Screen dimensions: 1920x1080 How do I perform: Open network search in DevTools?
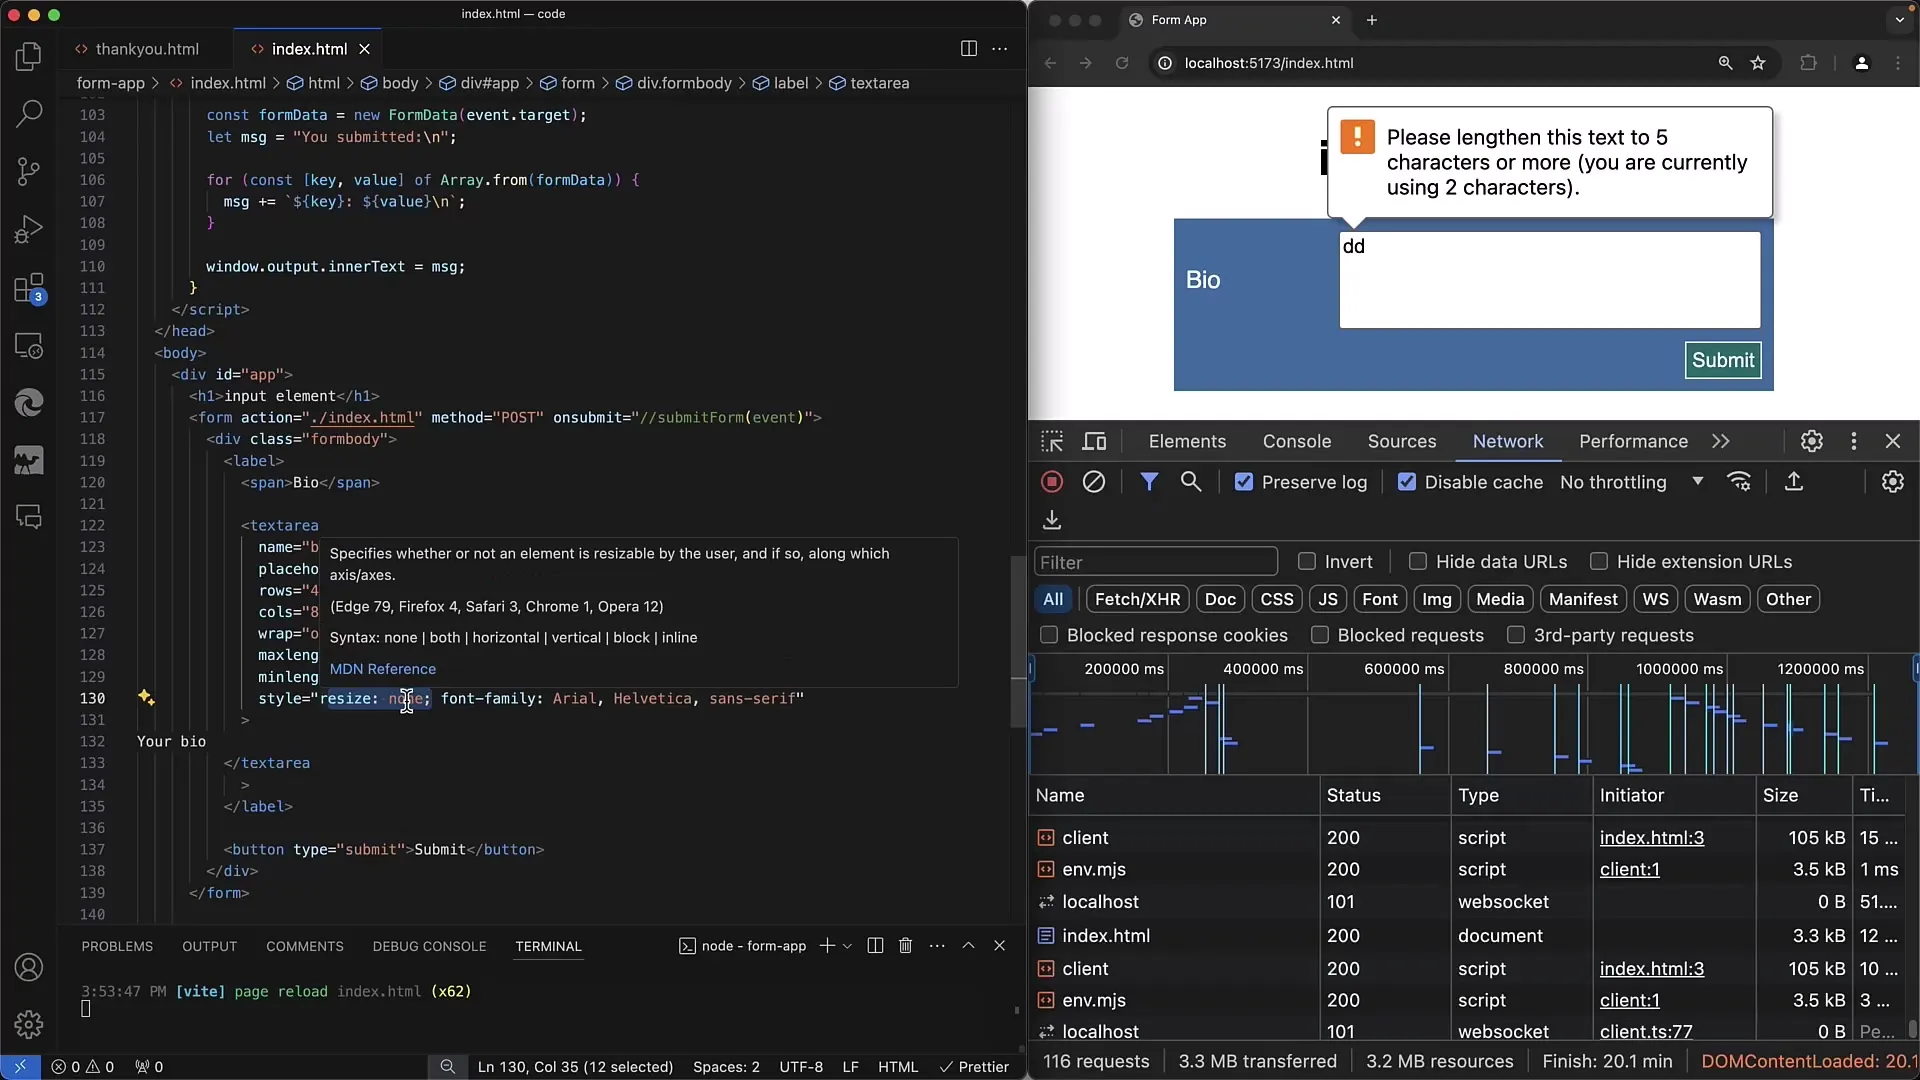coord(1191,482)
